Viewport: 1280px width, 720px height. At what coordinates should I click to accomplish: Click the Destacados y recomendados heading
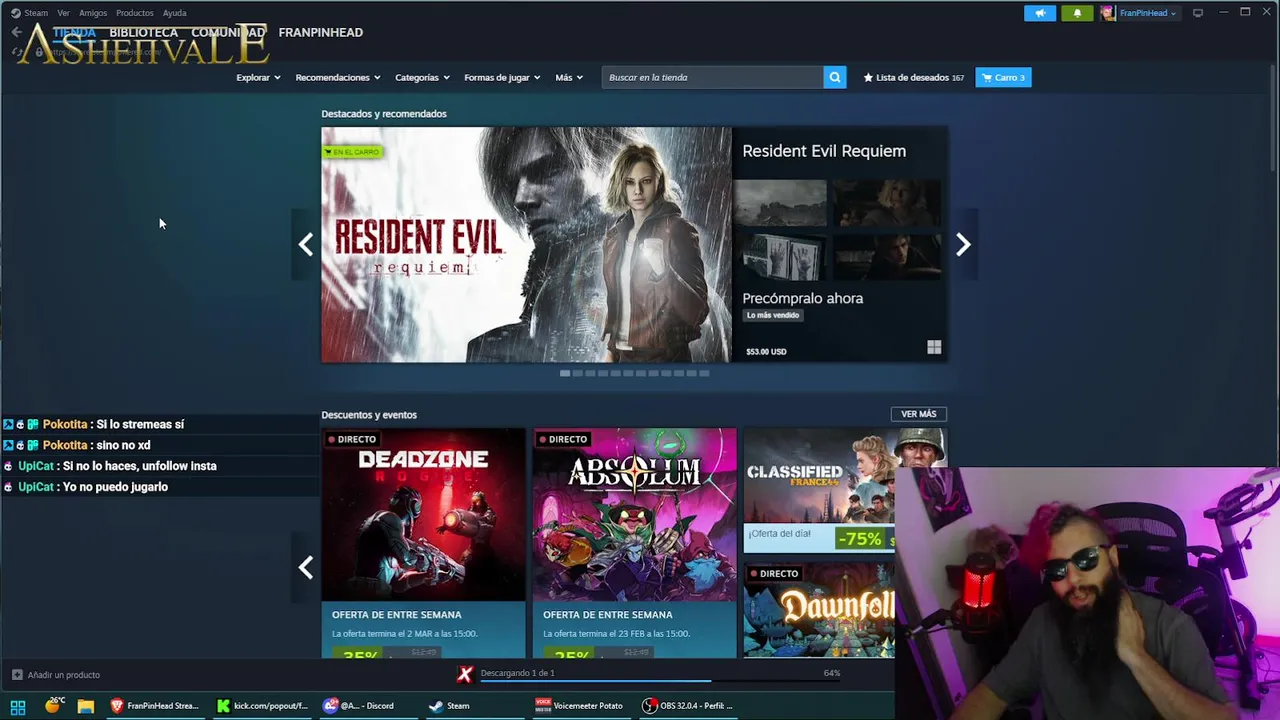(384, 114)
